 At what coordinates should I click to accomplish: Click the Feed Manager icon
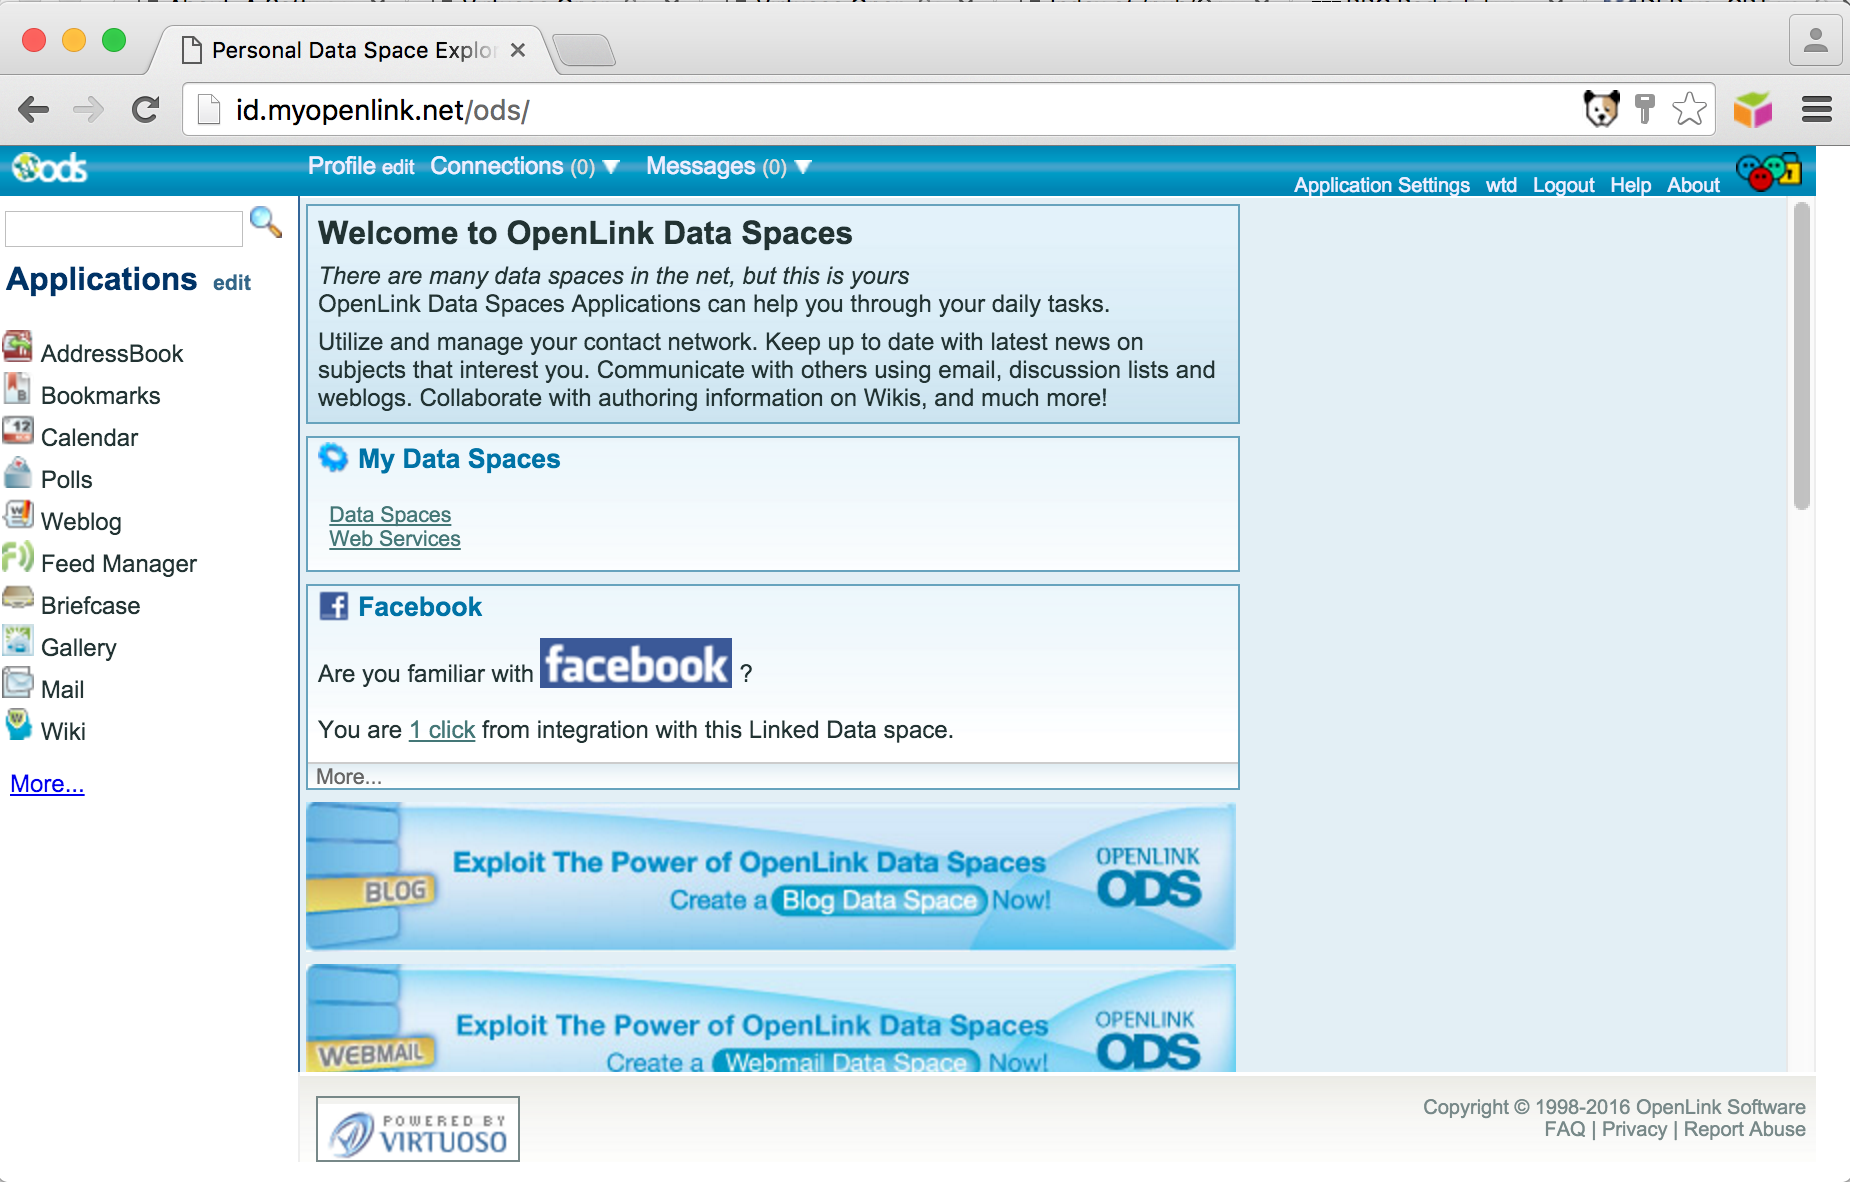coord(18,558)
